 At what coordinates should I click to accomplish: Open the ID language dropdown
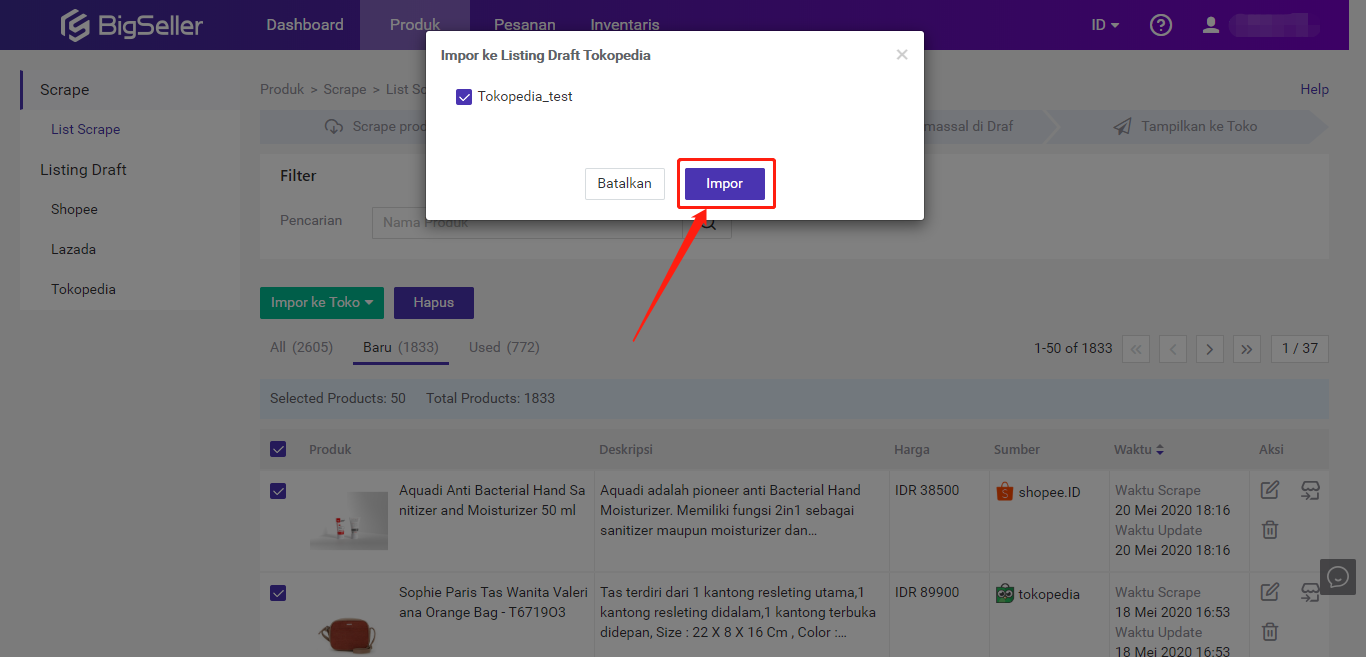pos(1105,25)
